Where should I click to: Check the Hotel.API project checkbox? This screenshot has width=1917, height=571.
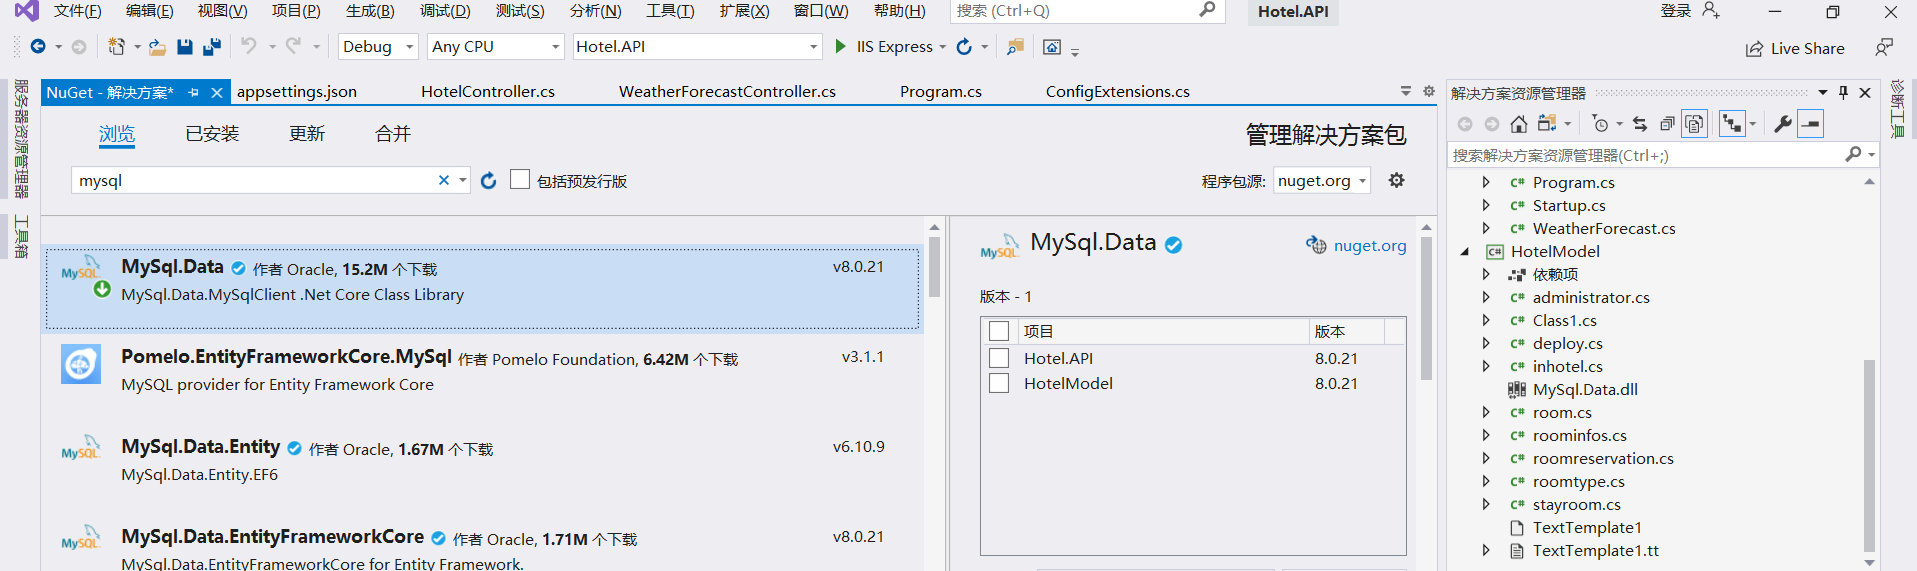tap(999, 358)
